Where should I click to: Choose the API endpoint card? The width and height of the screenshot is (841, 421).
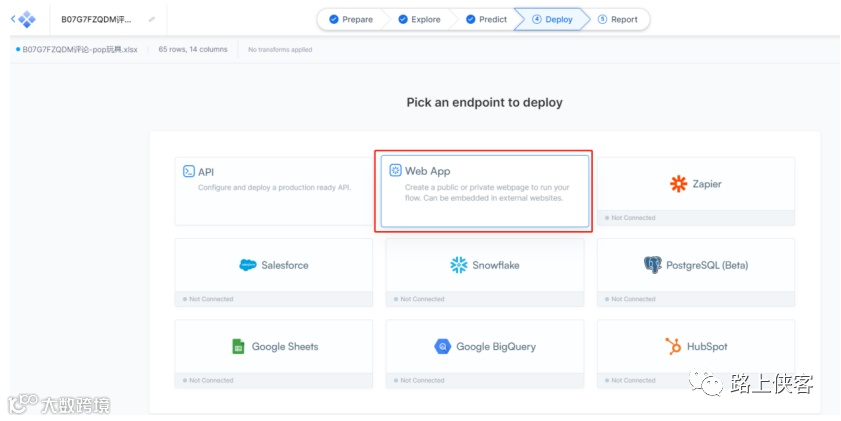[274, 191]
